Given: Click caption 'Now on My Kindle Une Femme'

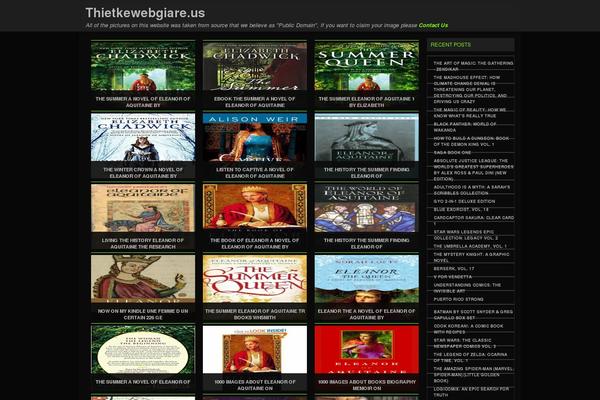Looking at the screenshot, I should pos(143,314).
